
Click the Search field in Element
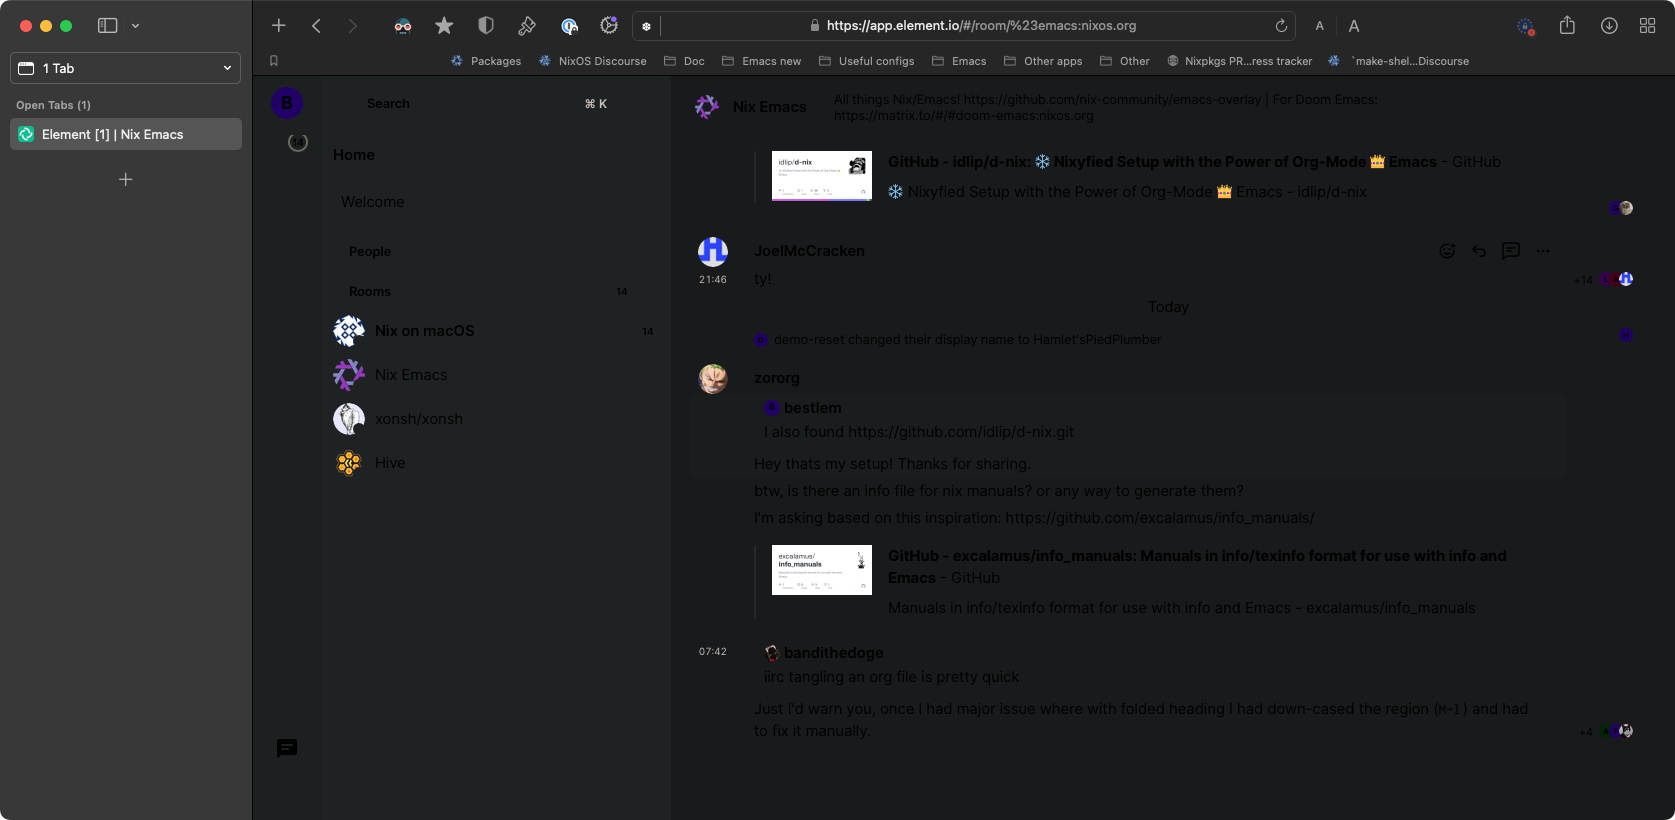click(487, 104)
